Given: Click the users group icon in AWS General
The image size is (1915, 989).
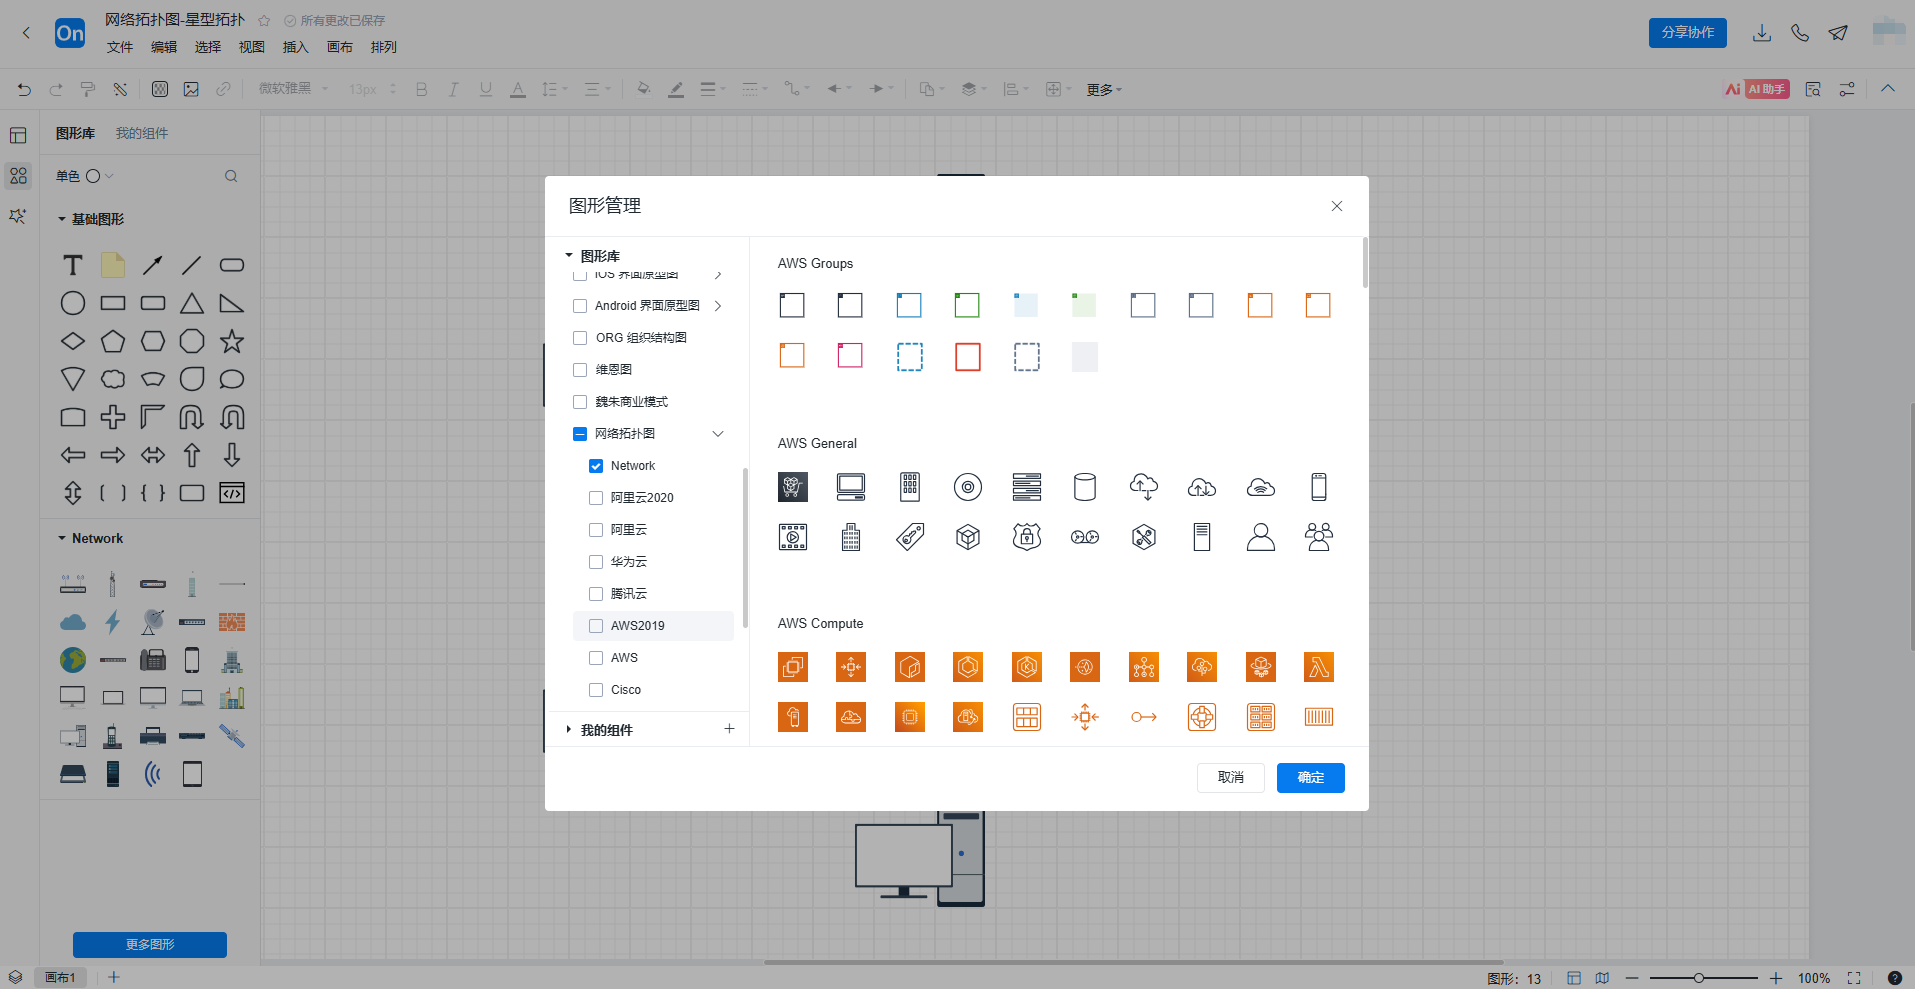Looking at the screenshot, I should [x=1318, y=537].
